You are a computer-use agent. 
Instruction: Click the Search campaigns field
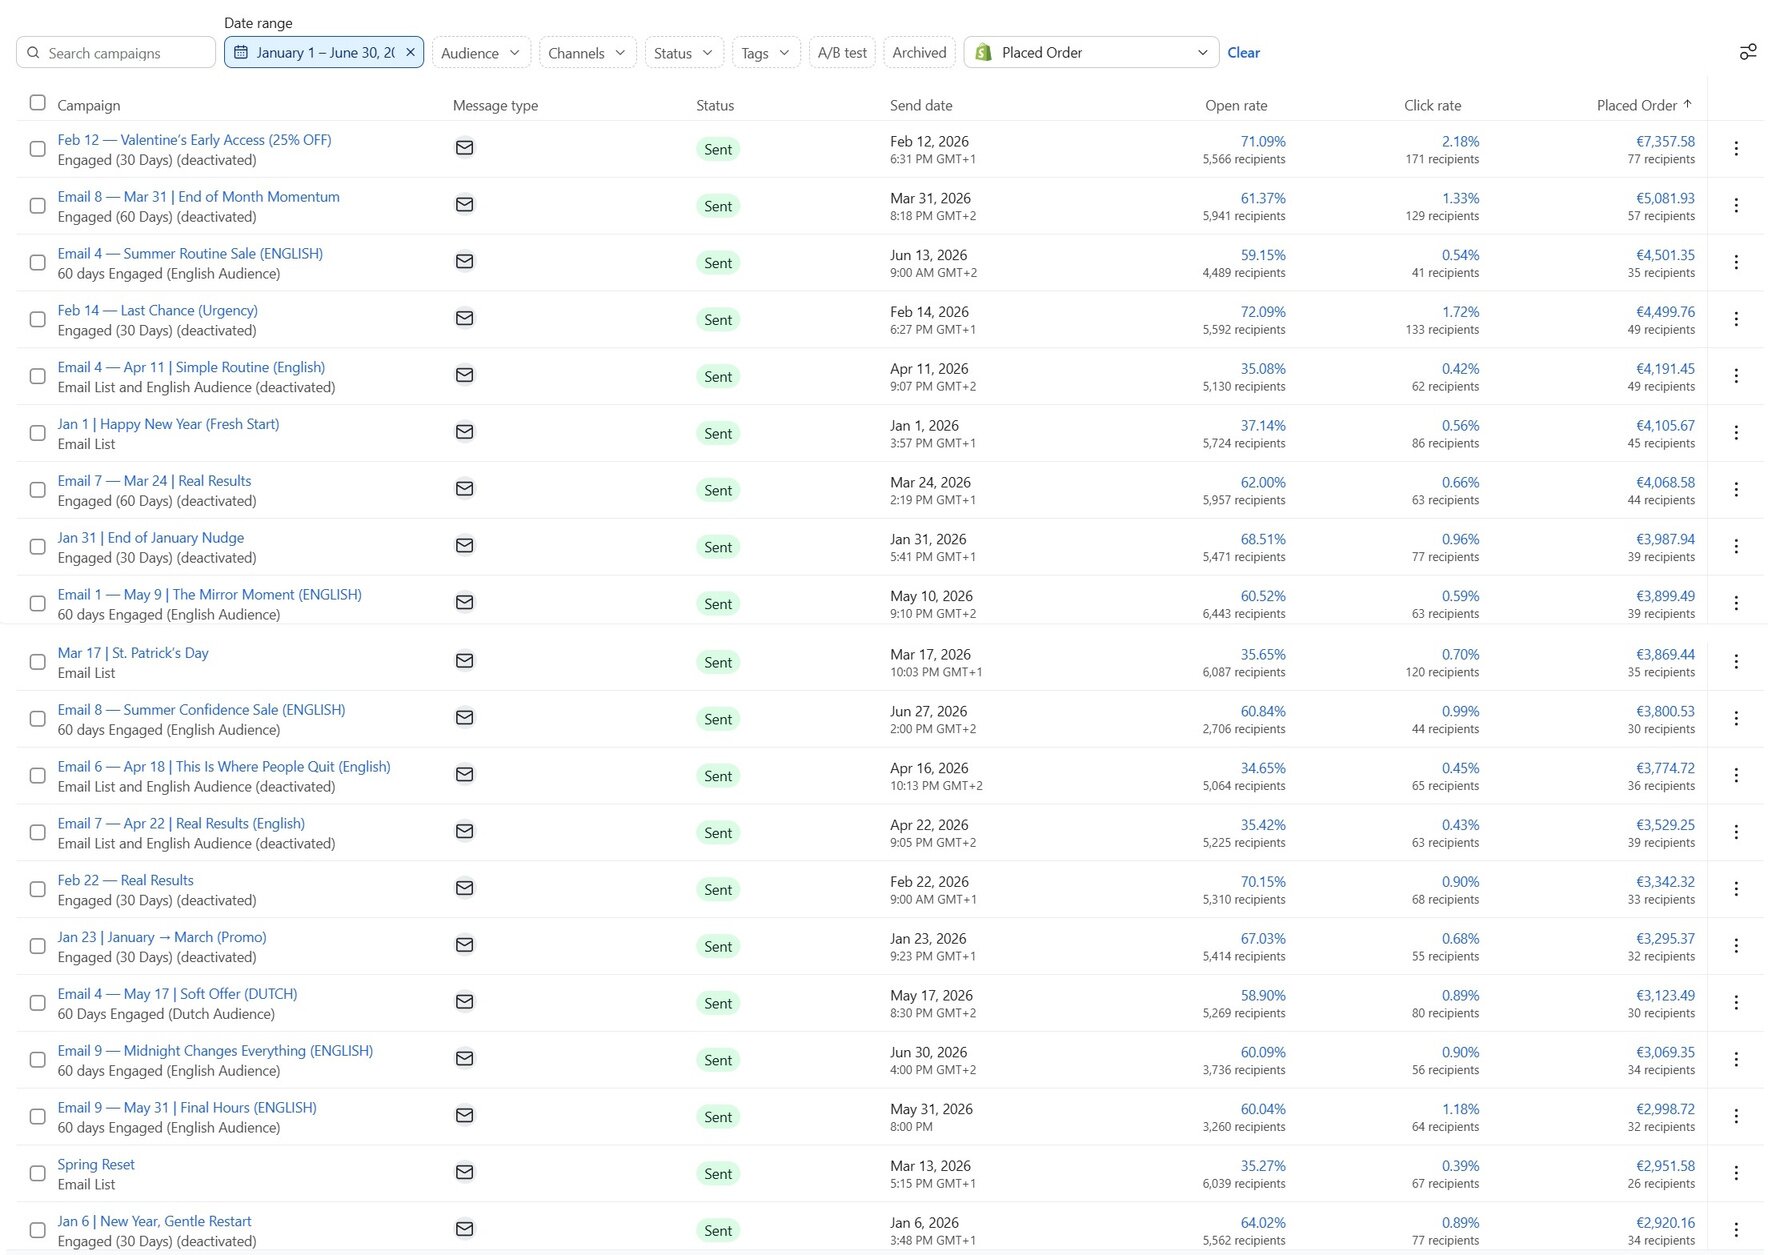pos(116,52)
